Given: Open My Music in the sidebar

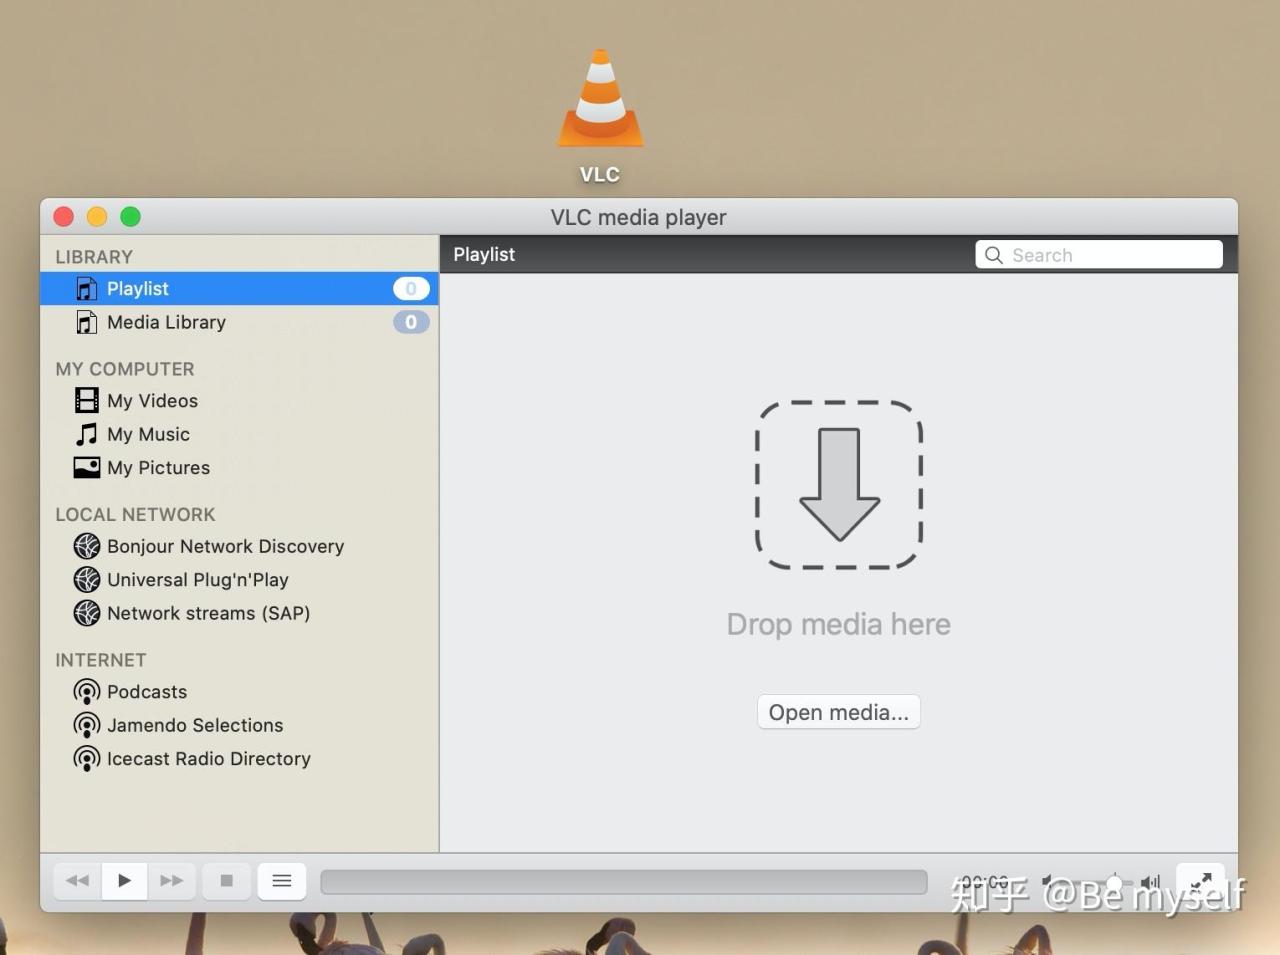Looking at the screenshot, I should pos(148,434).
